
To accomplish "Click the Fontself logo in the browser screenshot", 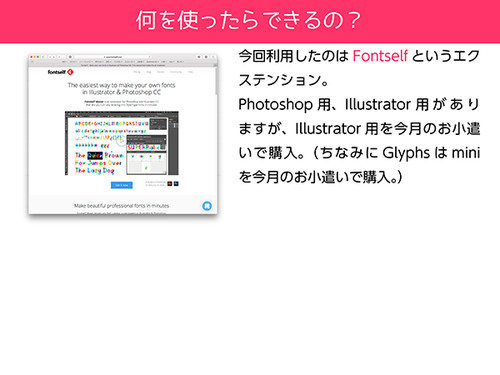I will (x=60, y=72).
